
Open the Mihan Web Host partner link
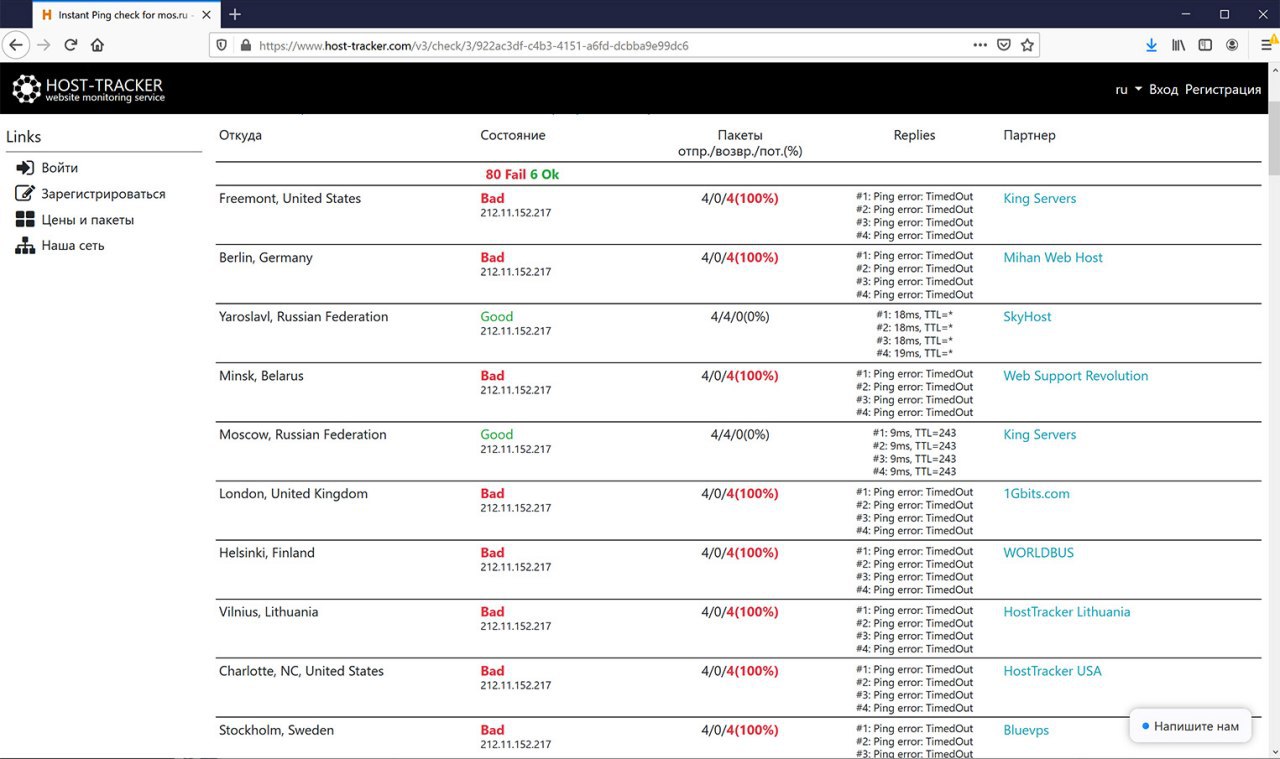click(x=1053, y=257)
